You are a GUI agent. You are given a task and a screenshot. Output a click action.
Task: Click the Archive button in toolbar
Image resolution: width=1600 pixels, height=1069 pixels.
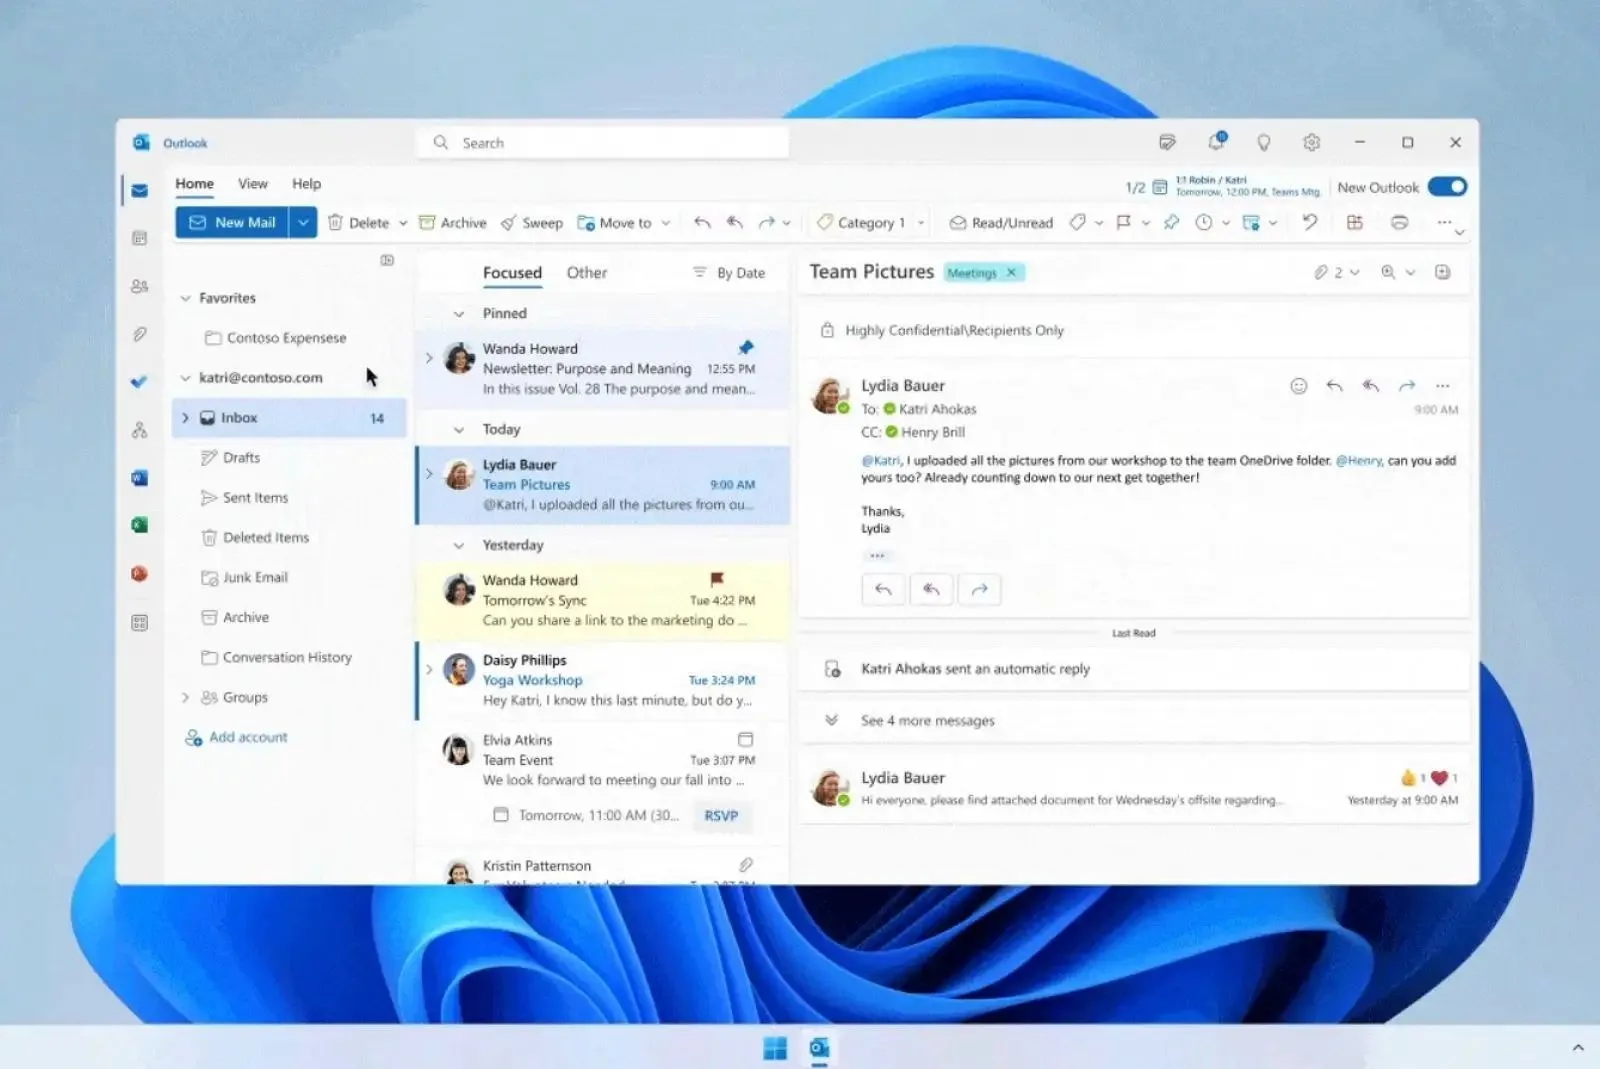[452, 223]
